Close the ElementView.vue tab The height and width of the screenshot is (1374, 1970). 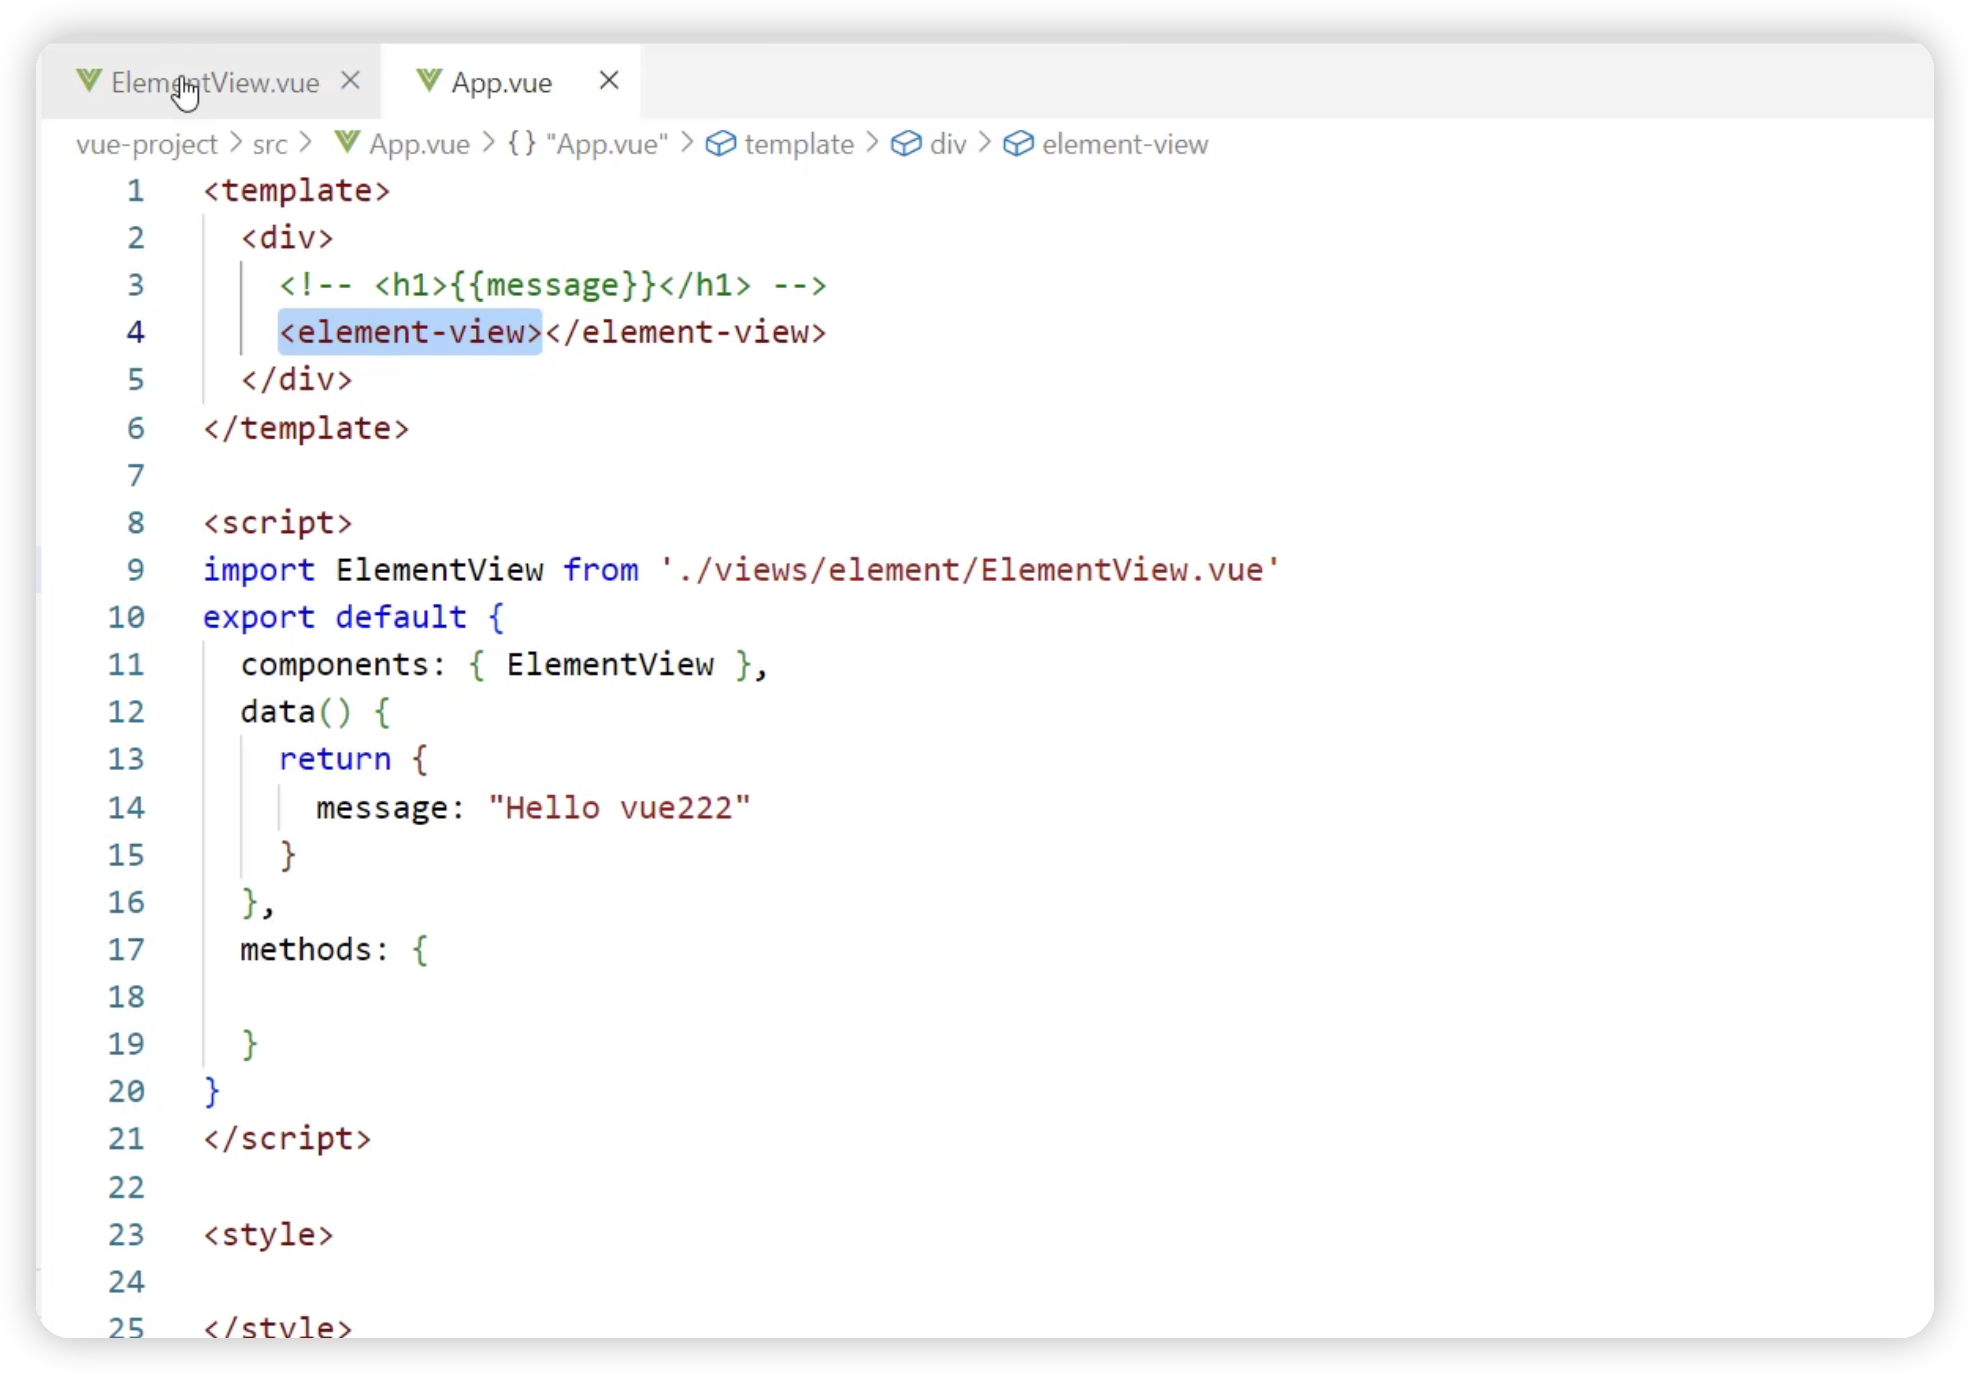pos(350,81)
